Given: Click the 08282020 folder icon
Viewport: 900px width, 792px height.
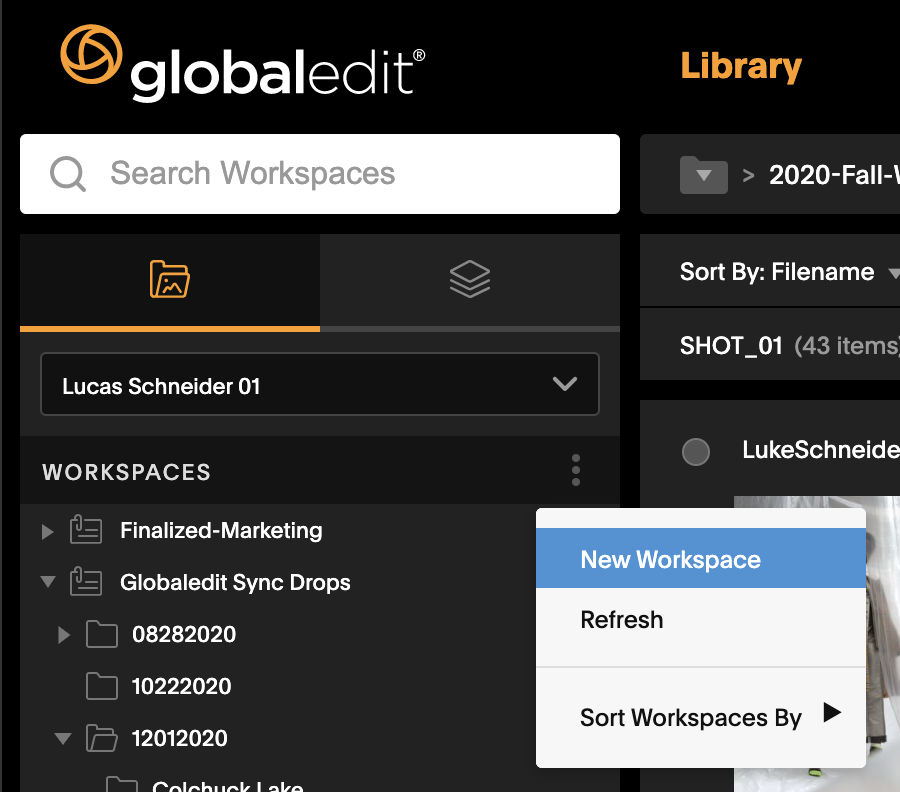Looking at the screenshot, I should [102, 634].
